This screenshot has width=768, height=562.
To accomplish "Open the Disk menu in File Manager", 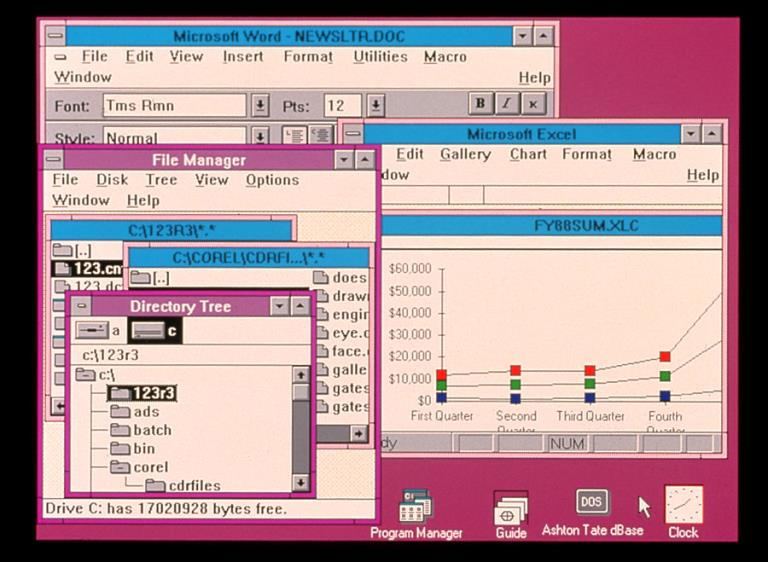I will click(112, 180).
